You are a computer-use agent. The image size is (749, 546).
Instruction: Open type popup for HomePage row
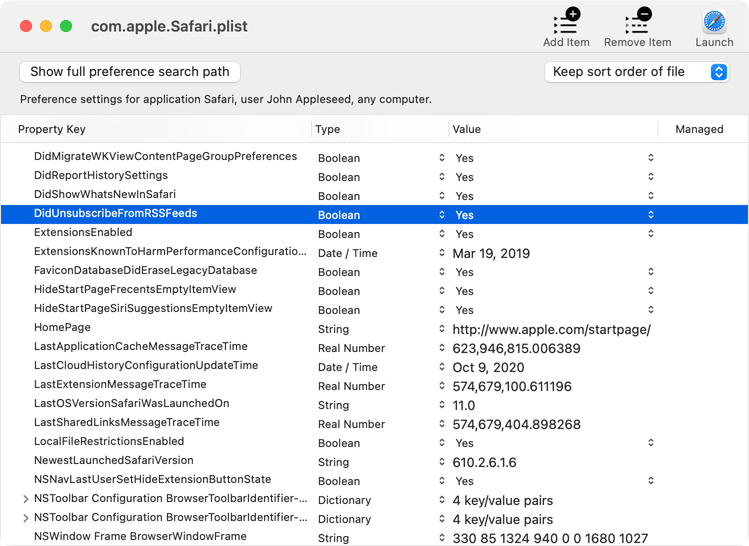(442, 329)
